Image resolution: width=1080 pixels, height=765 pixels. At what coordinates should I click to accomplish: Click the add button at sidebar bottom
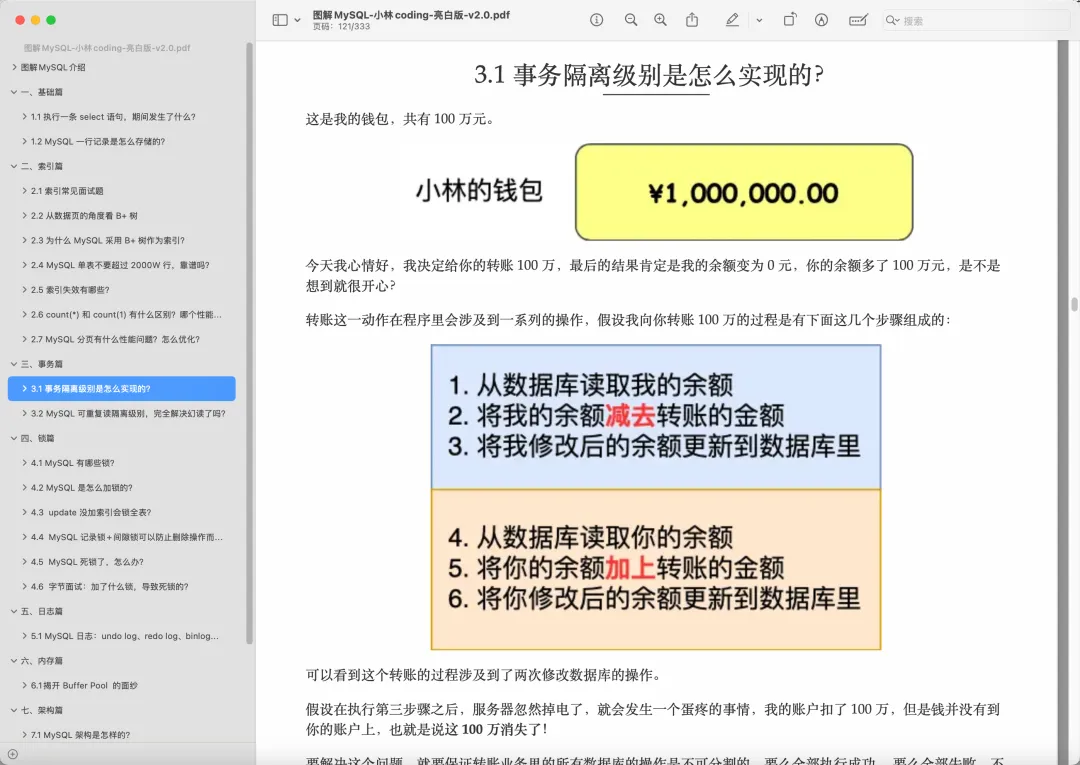pyautogui.click(x=12, y=754)
